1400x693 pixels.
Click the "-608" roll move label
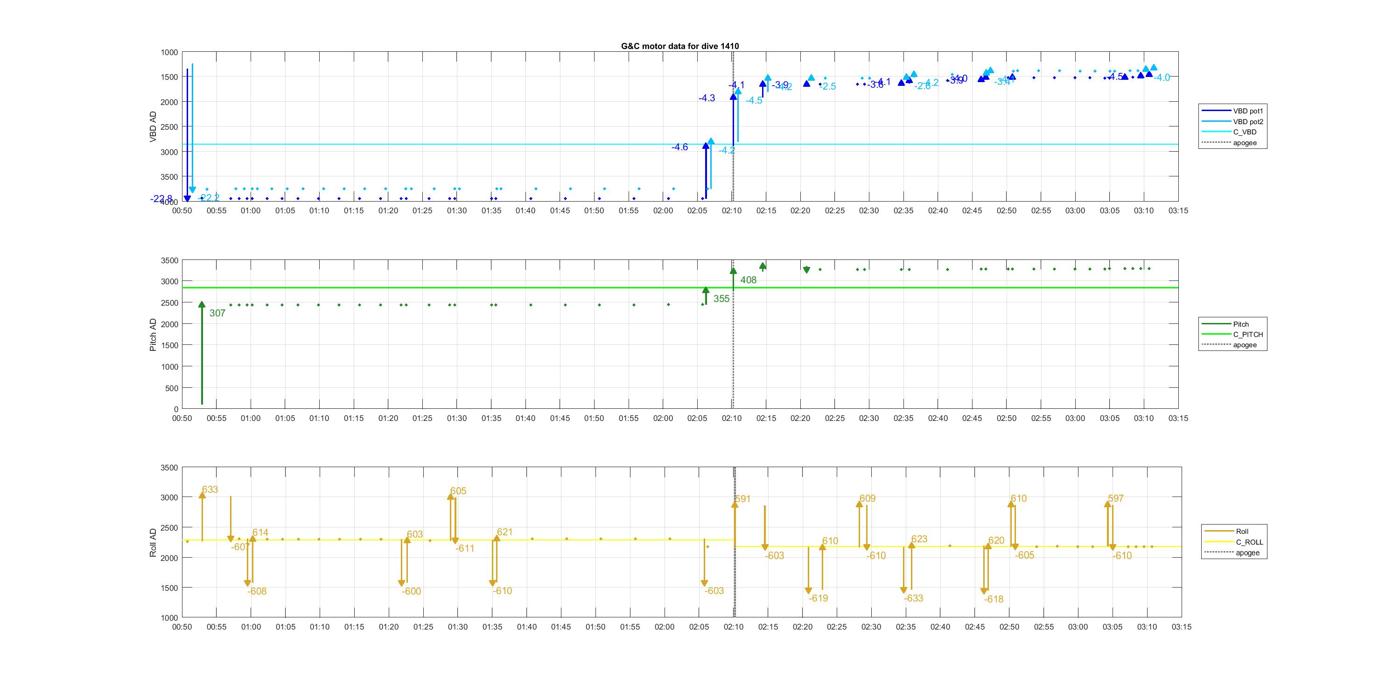tap(256, 592)
